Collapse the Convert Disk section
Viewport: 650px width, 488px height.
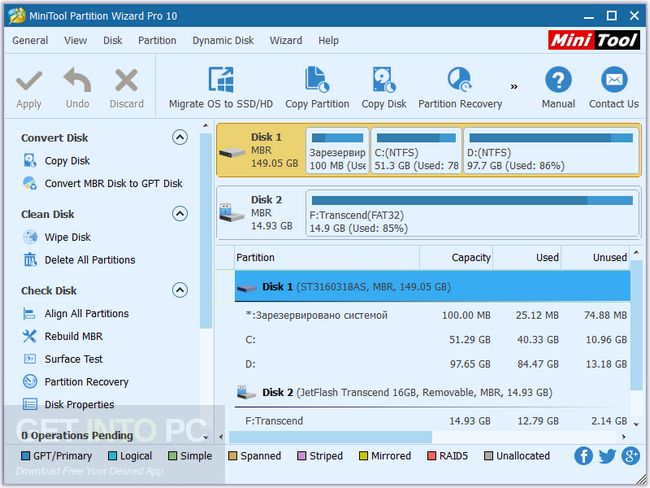pos(180,137)
